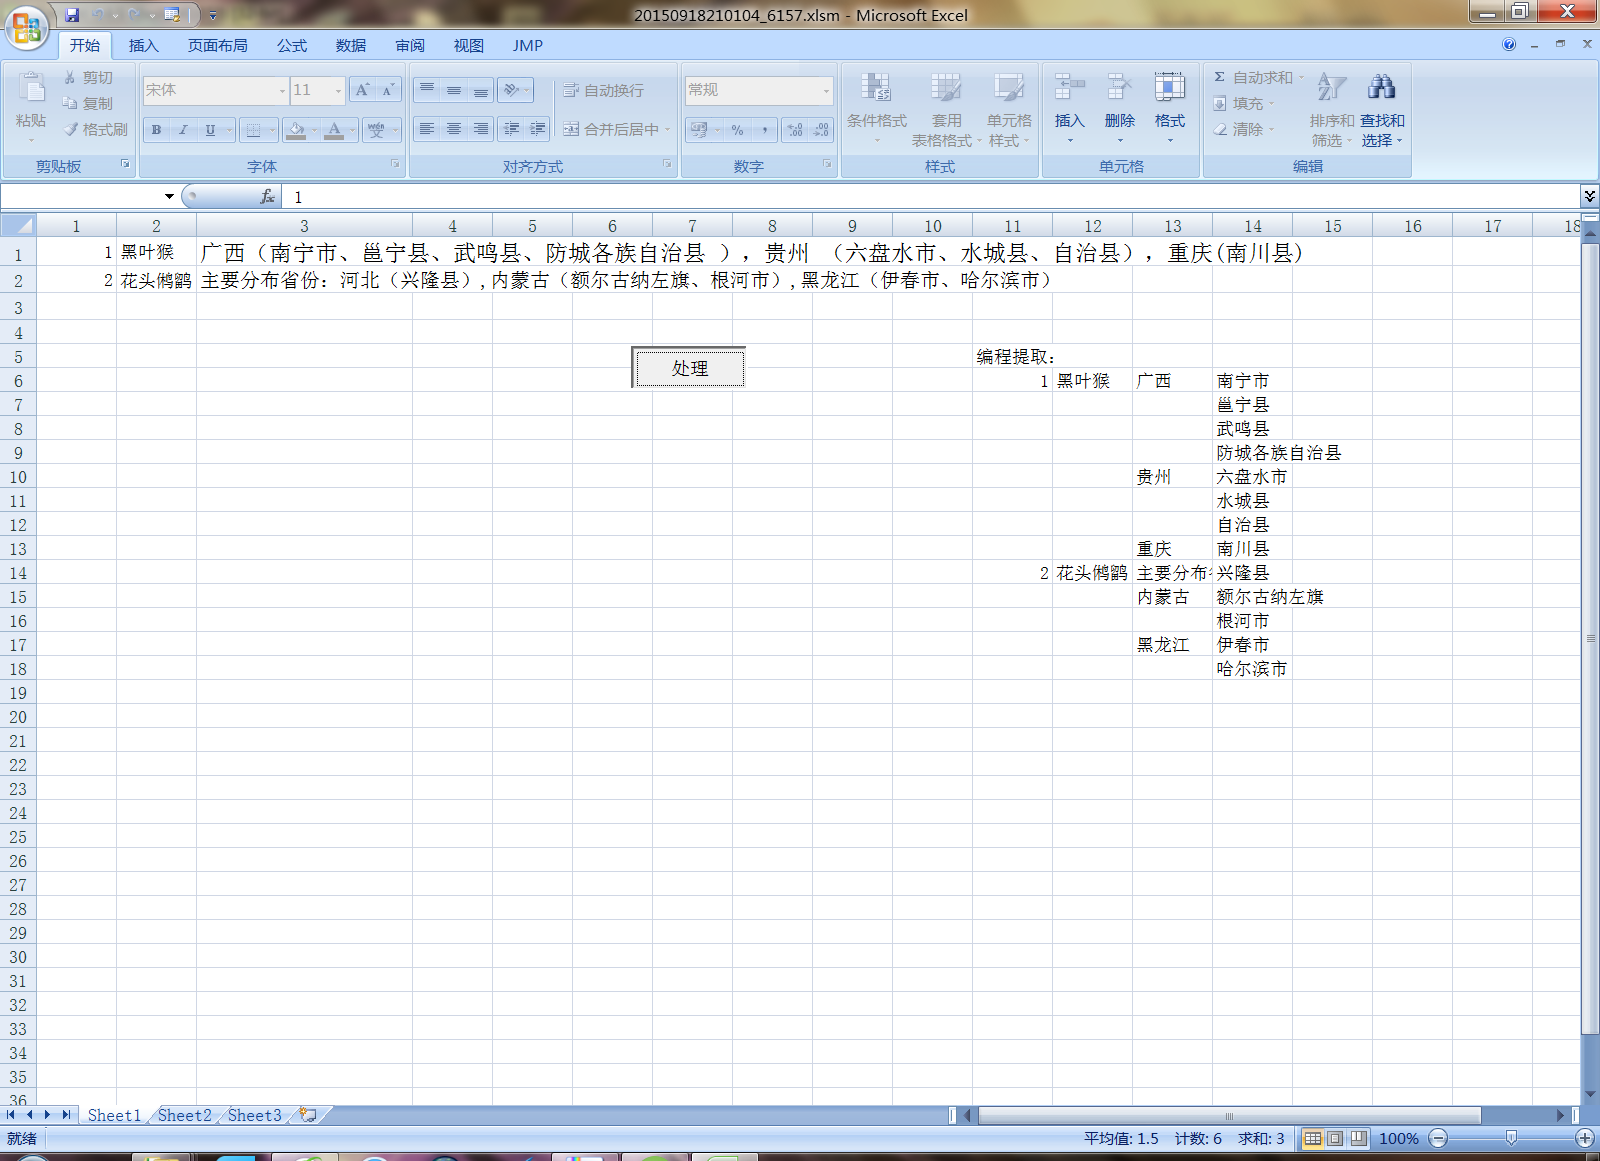The image size is (1600, 1161).
Task: Click the insert new worksheet icon
Action: pyautogui.click(x=308, y=1115)
